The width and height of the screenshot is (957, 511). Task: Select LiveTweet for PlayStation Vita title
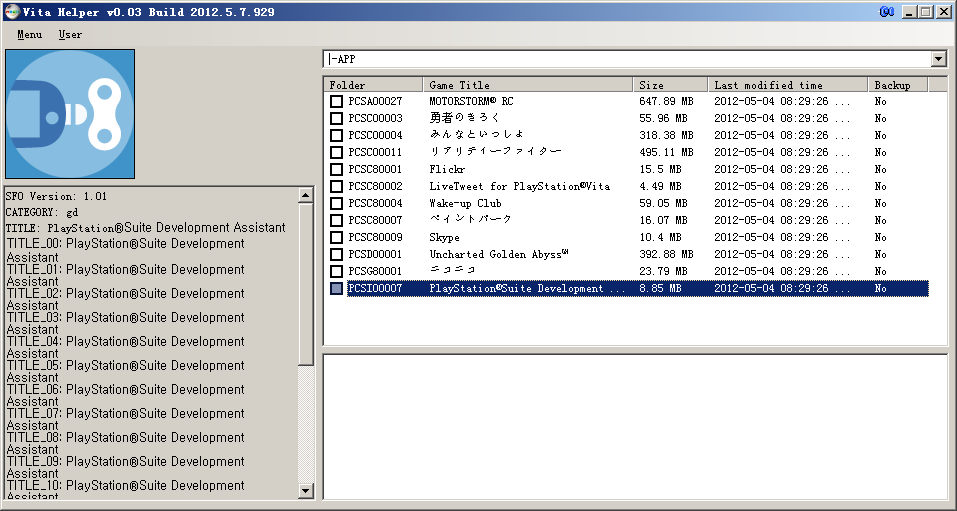(x=519, y=186)
